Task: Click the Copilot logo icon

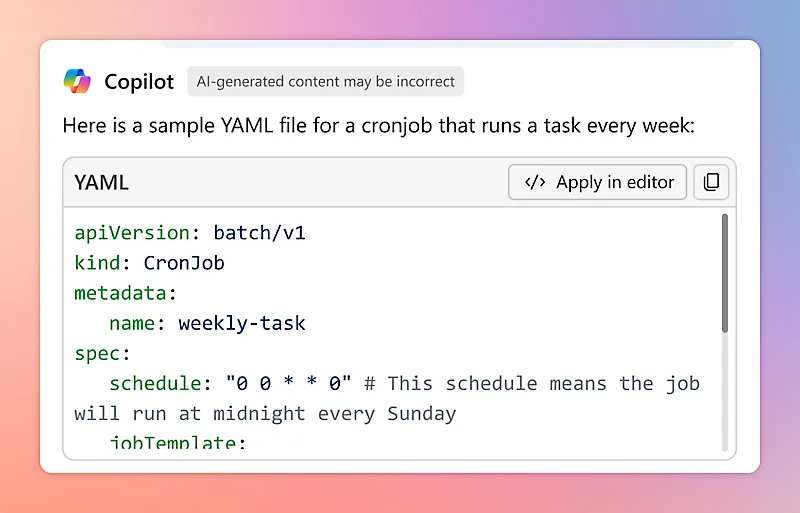Action: 77,81
